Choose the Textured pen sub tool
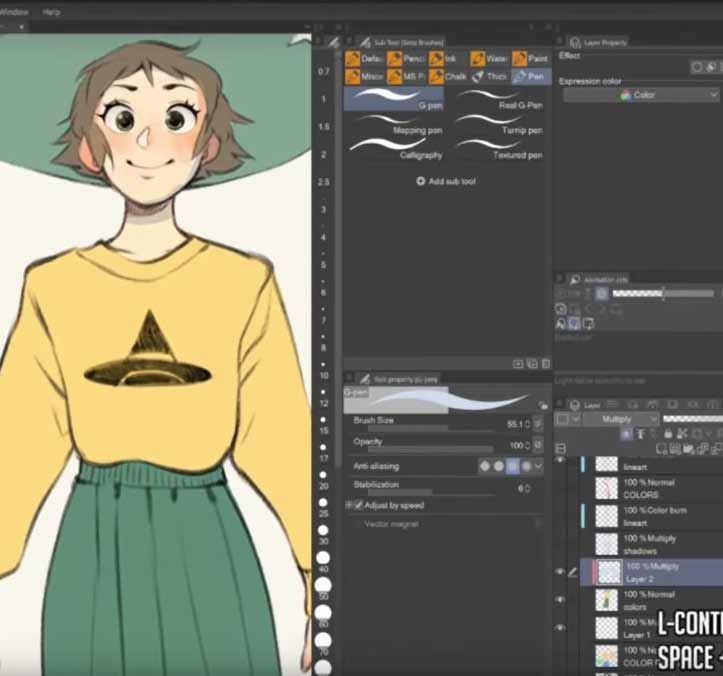Image resolution: width=723 pixels, height=676 pixels. point(500,150)
